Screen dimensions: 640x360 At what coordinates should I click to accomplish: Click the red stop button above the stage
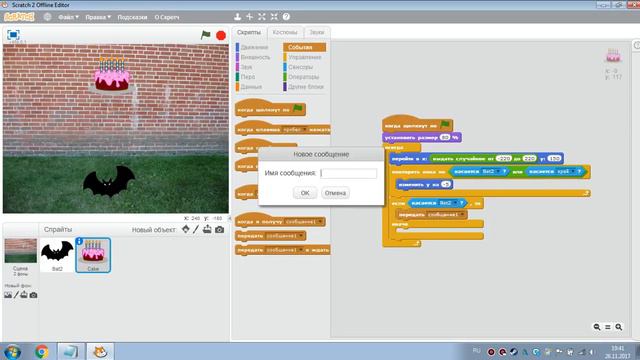click(x=221, y=36)
